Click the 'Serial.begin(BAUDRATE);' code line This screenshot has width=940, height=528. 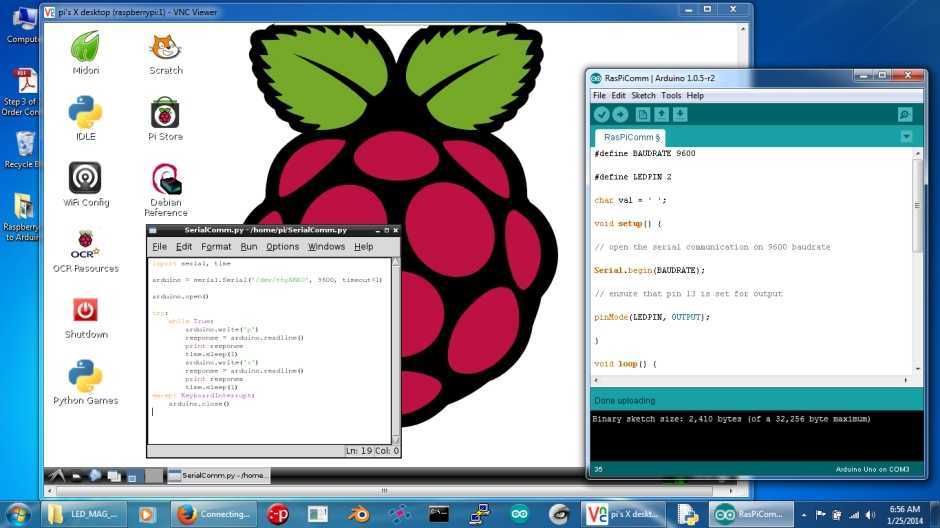point(650,270)
